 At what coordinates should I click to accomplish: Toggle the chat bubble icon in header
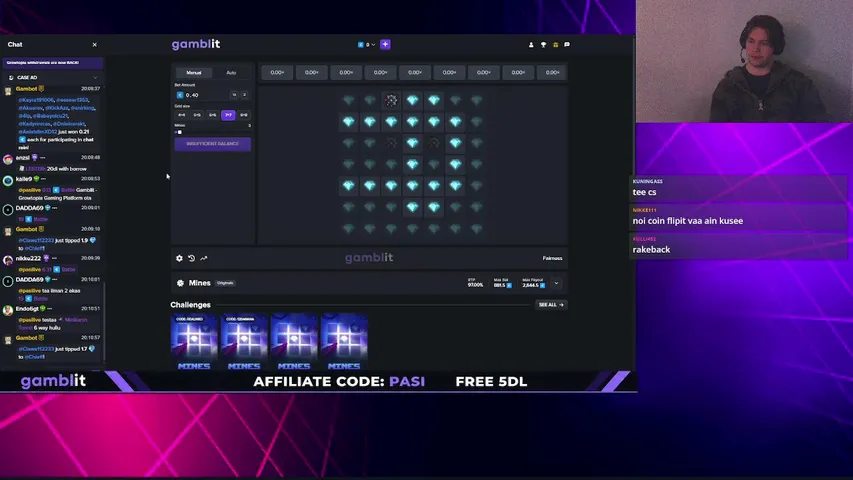[567, 45]
